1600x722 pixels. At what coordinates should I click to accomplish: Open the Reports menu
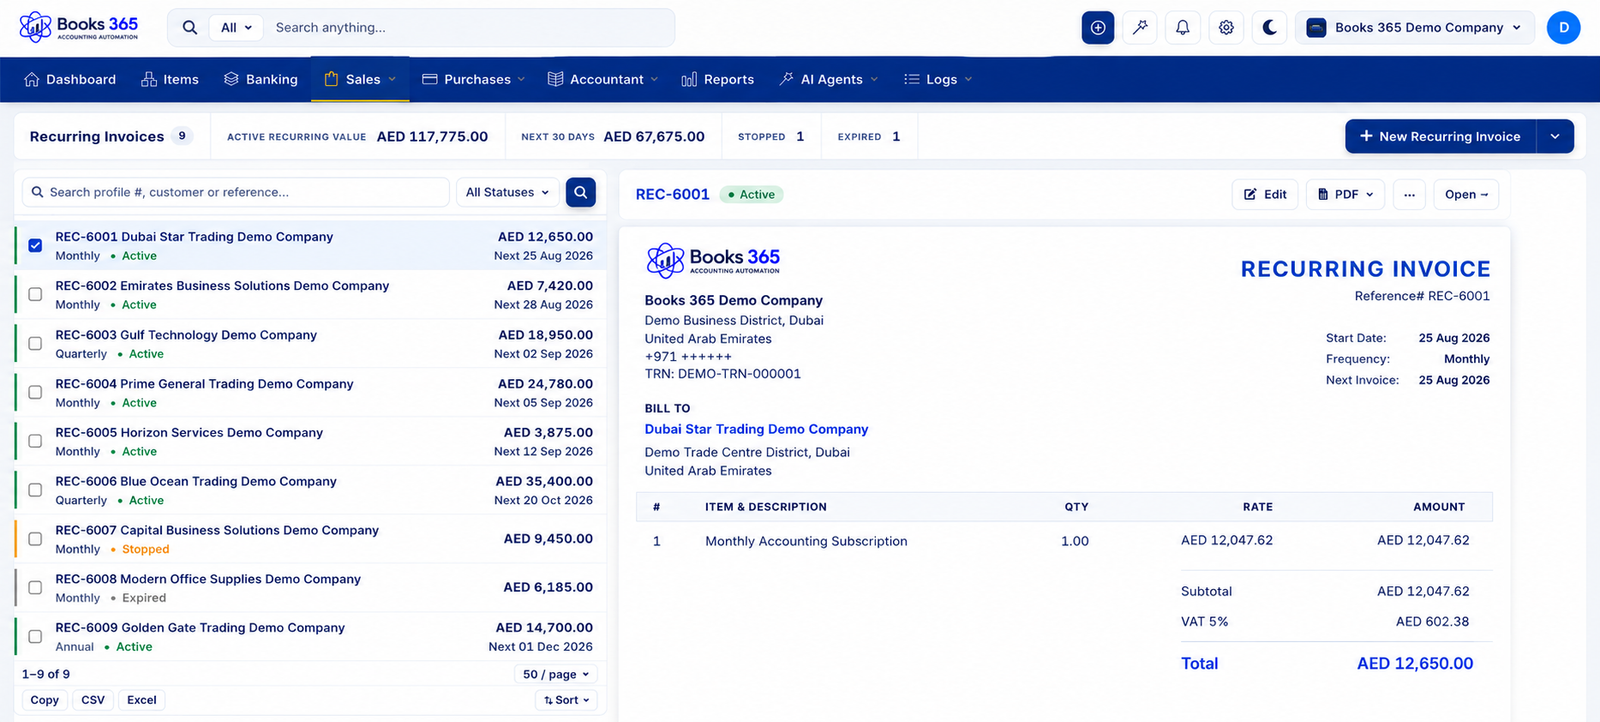pyautogui.click(x=718, y=79)
